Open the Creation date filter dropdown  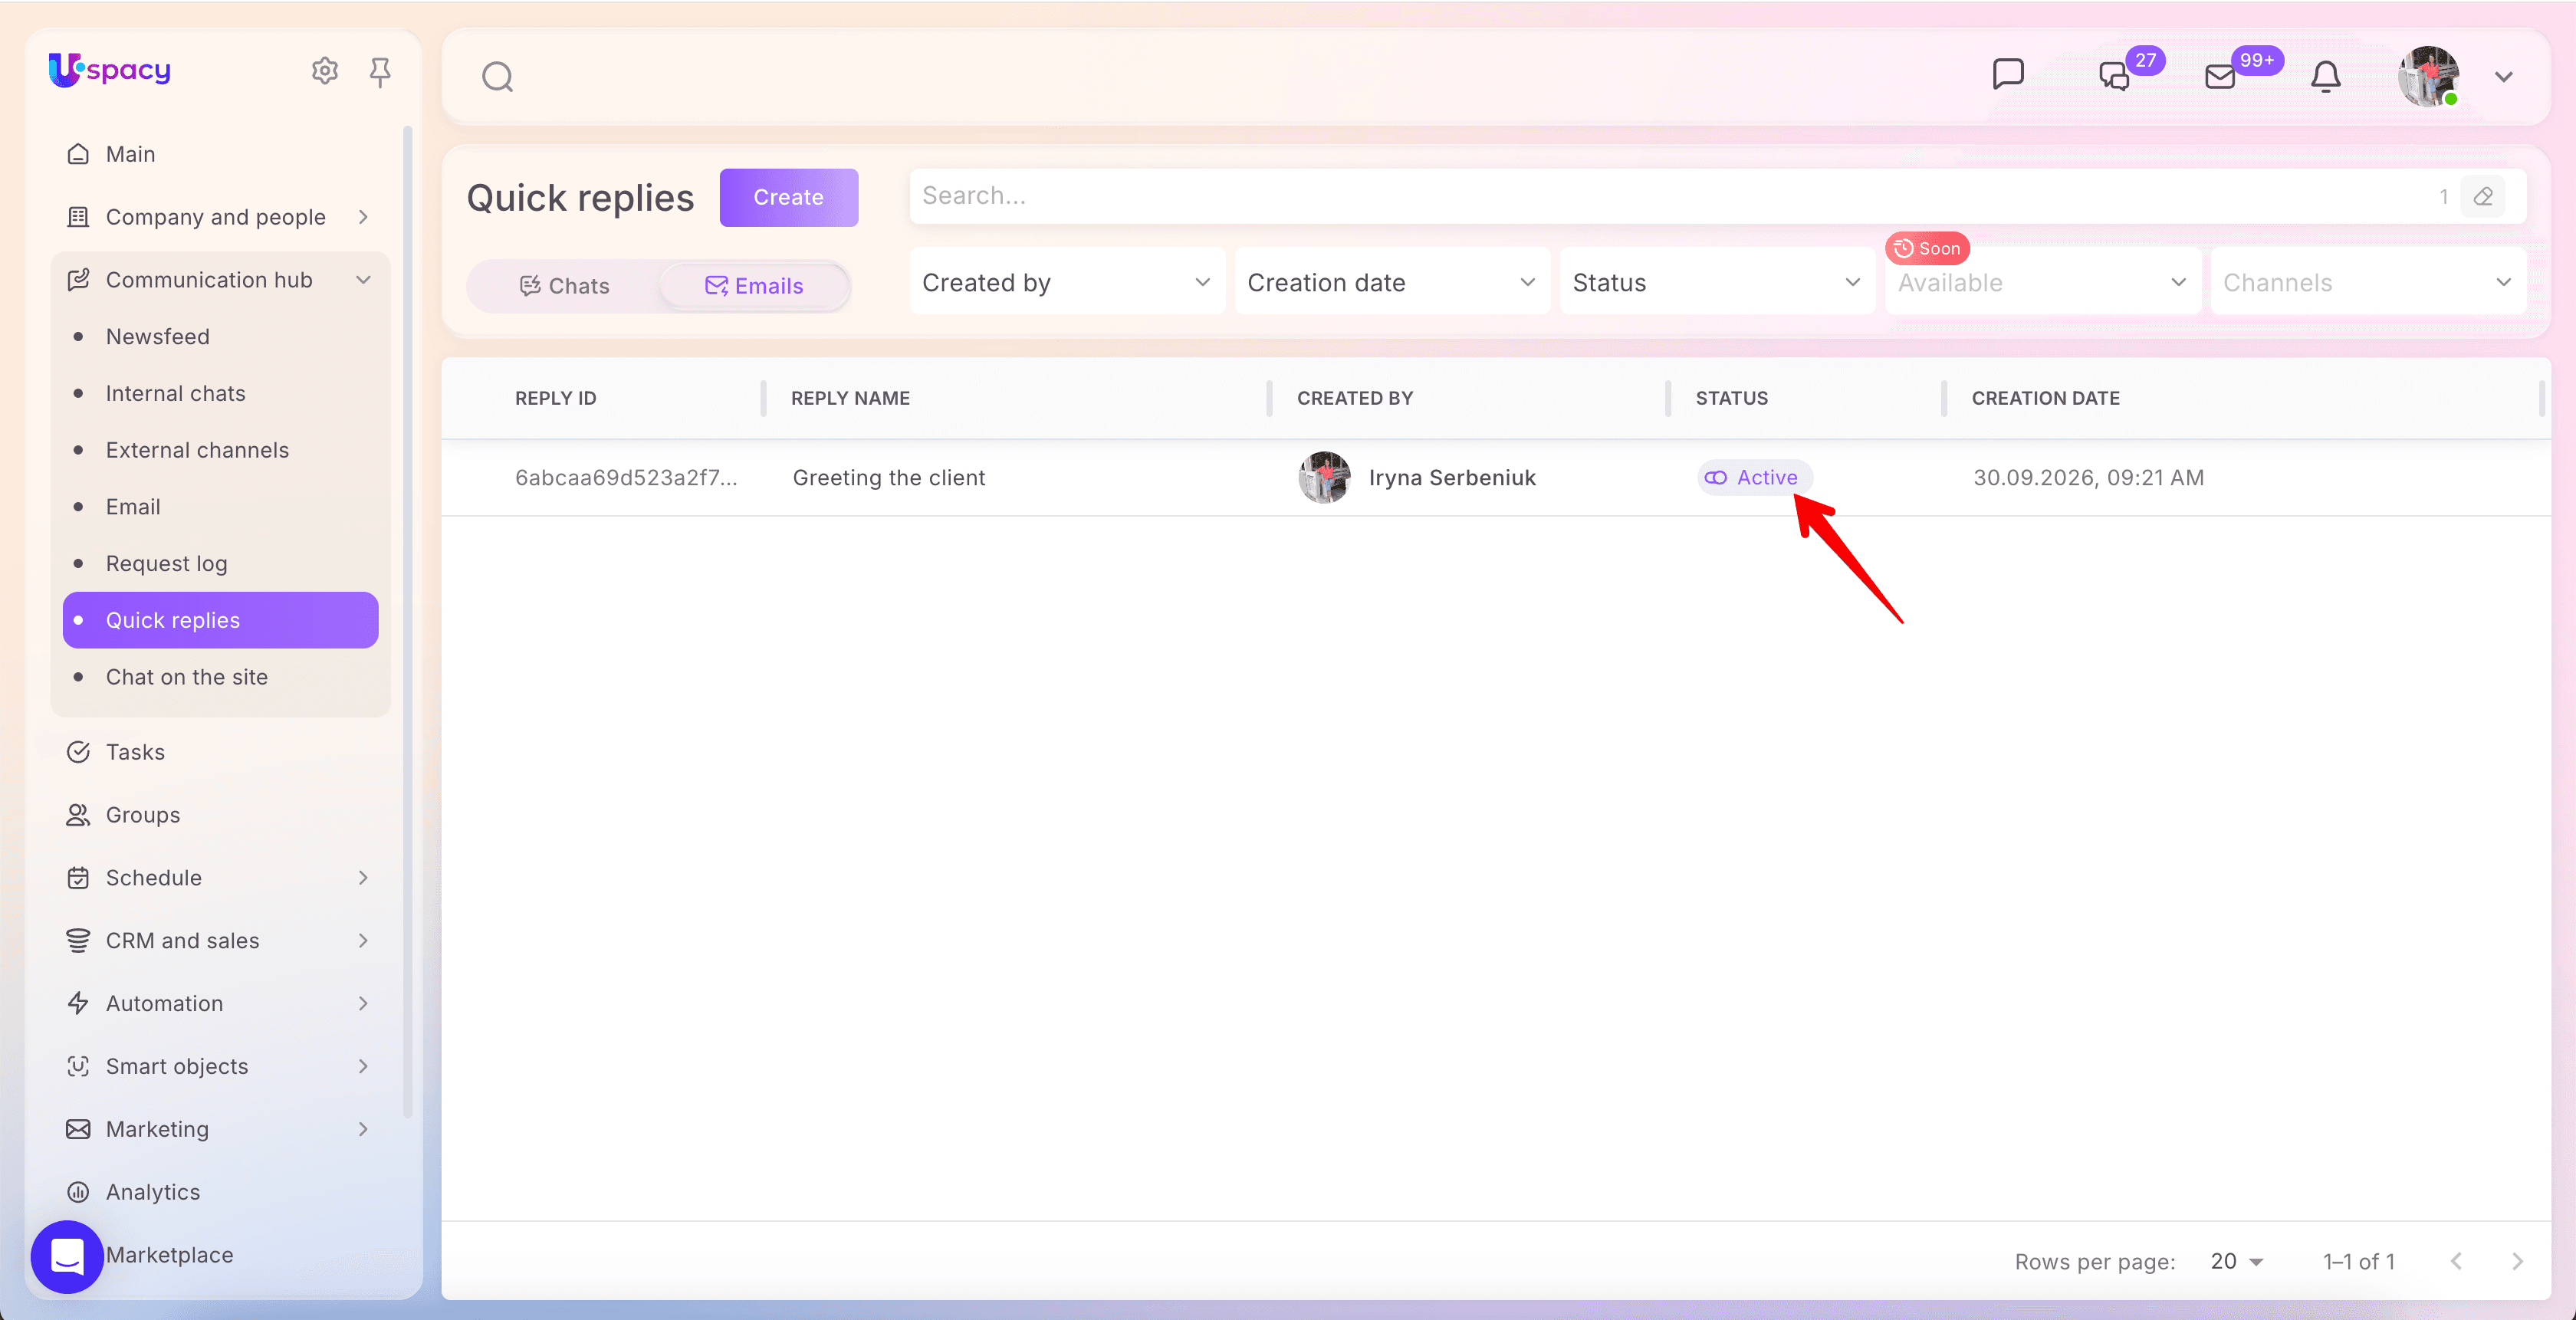1392,283
